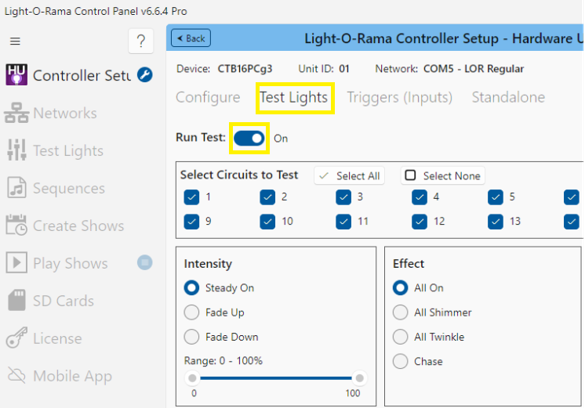
Task: Click the Create Shows calendar icon
Action: [16, 225]
